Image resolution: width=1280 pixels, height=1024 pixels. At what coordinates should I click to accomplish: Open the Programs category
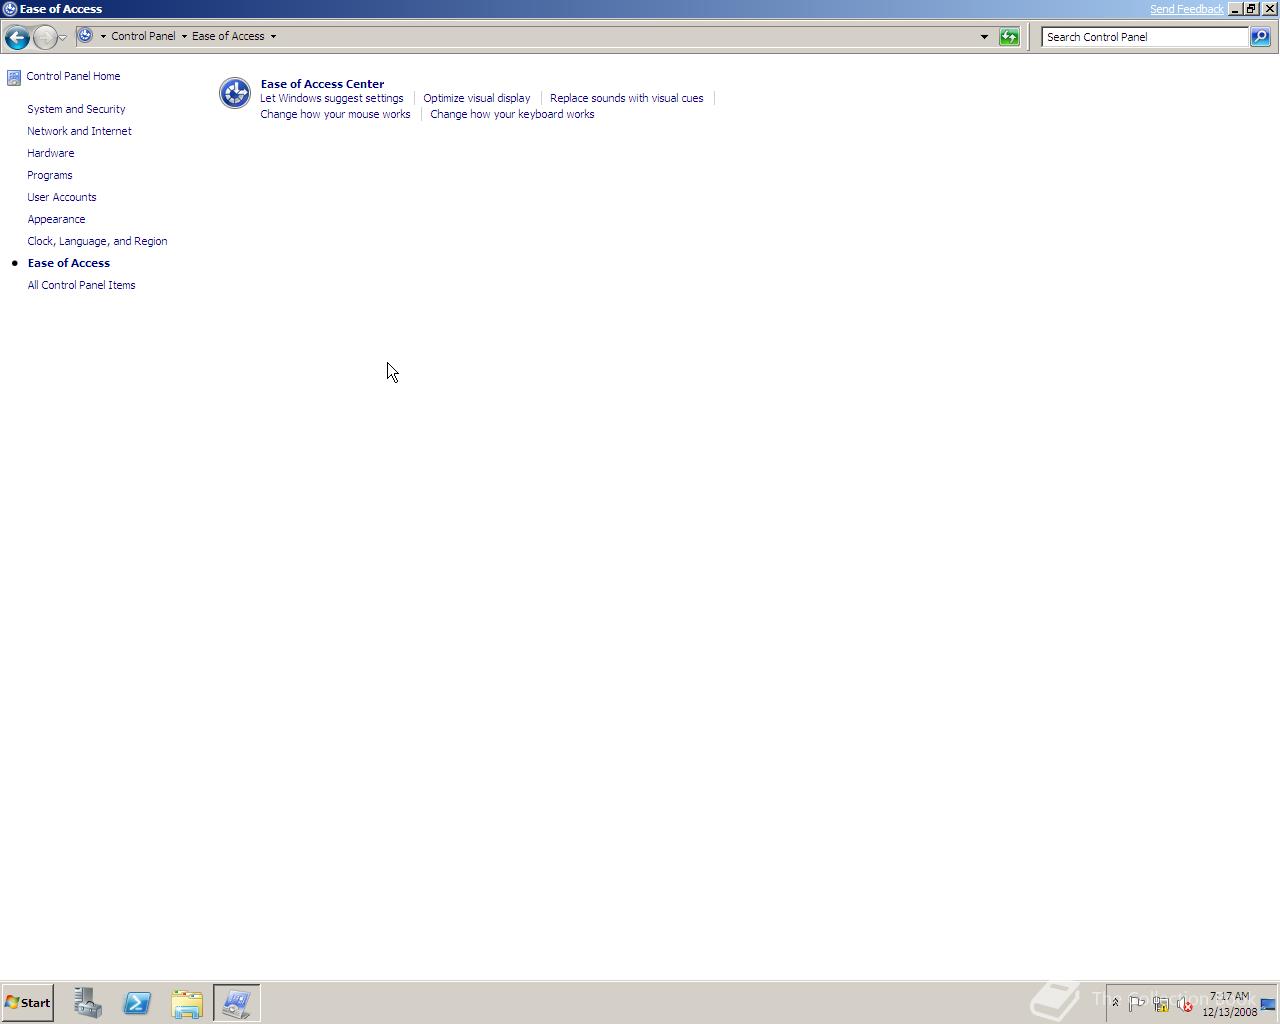click(x=49, y=175)
